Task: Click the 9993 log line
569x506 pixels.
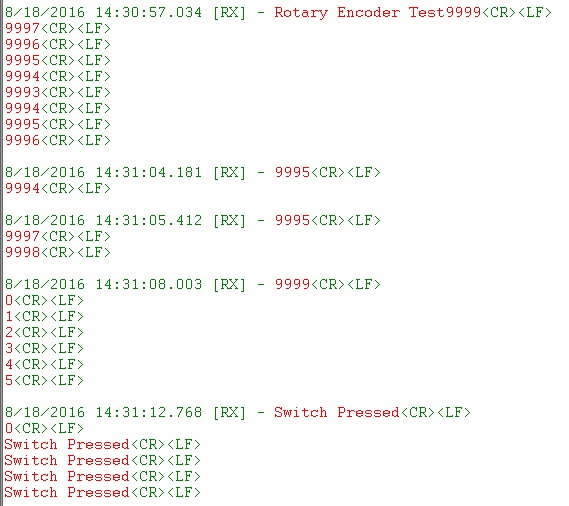Action: coord(57,93)
